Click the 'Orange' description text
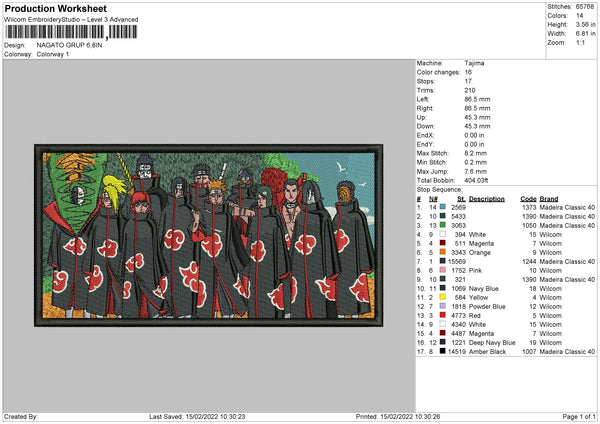The width and height of the screenshot is (600, 424). (479, 253)
